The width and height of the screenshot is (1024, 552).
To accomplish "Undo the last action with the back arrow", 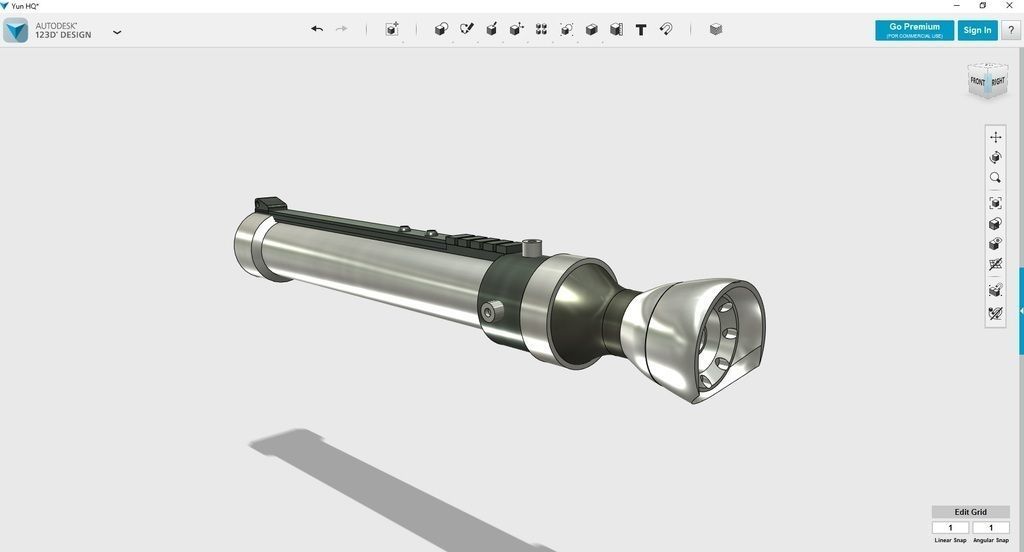I will (317, 29).
